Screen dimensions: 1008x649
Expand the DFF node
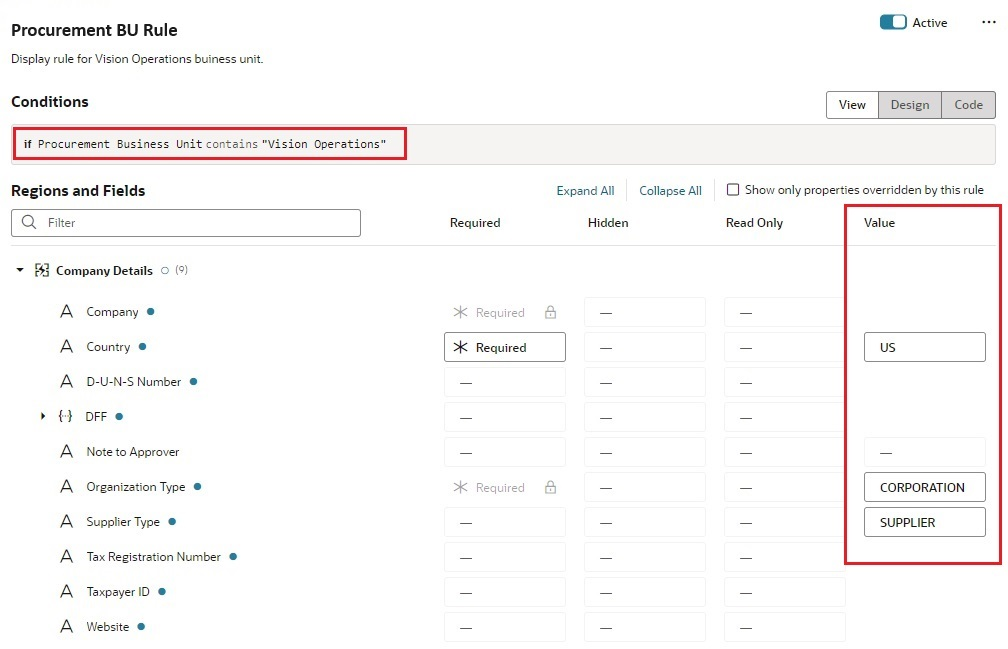[42, 416]
